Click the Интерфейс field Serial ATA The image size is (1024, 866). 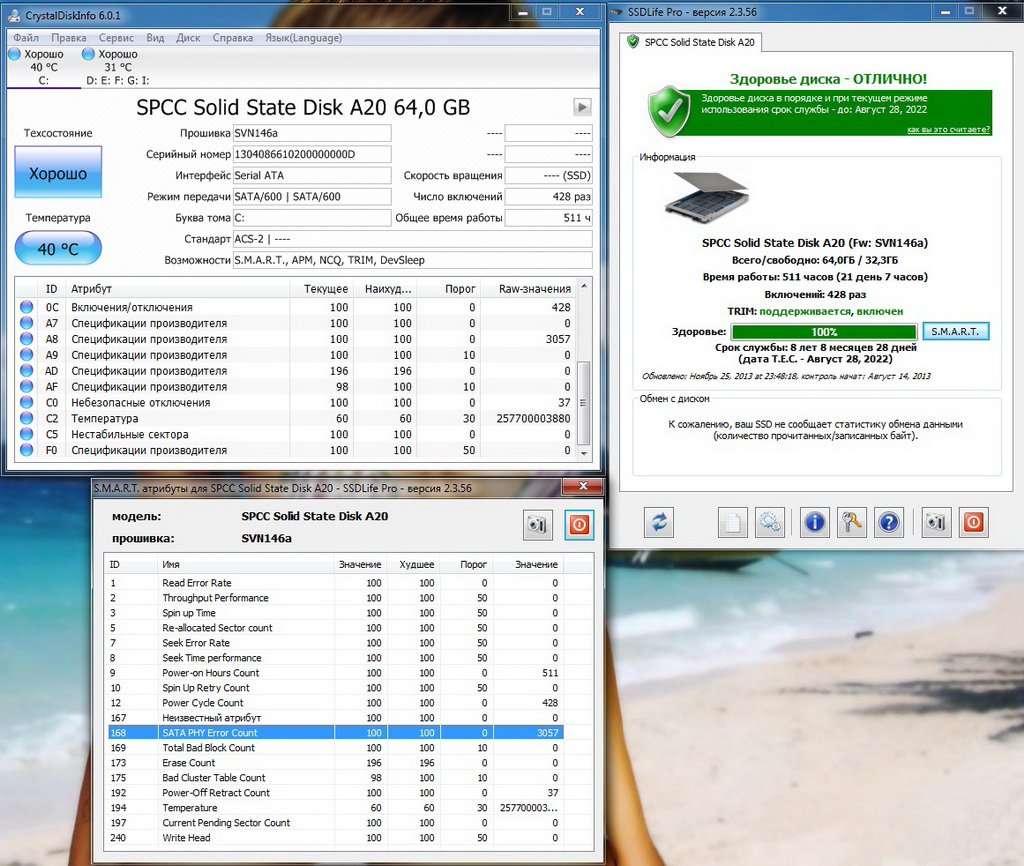pos(312,175)
